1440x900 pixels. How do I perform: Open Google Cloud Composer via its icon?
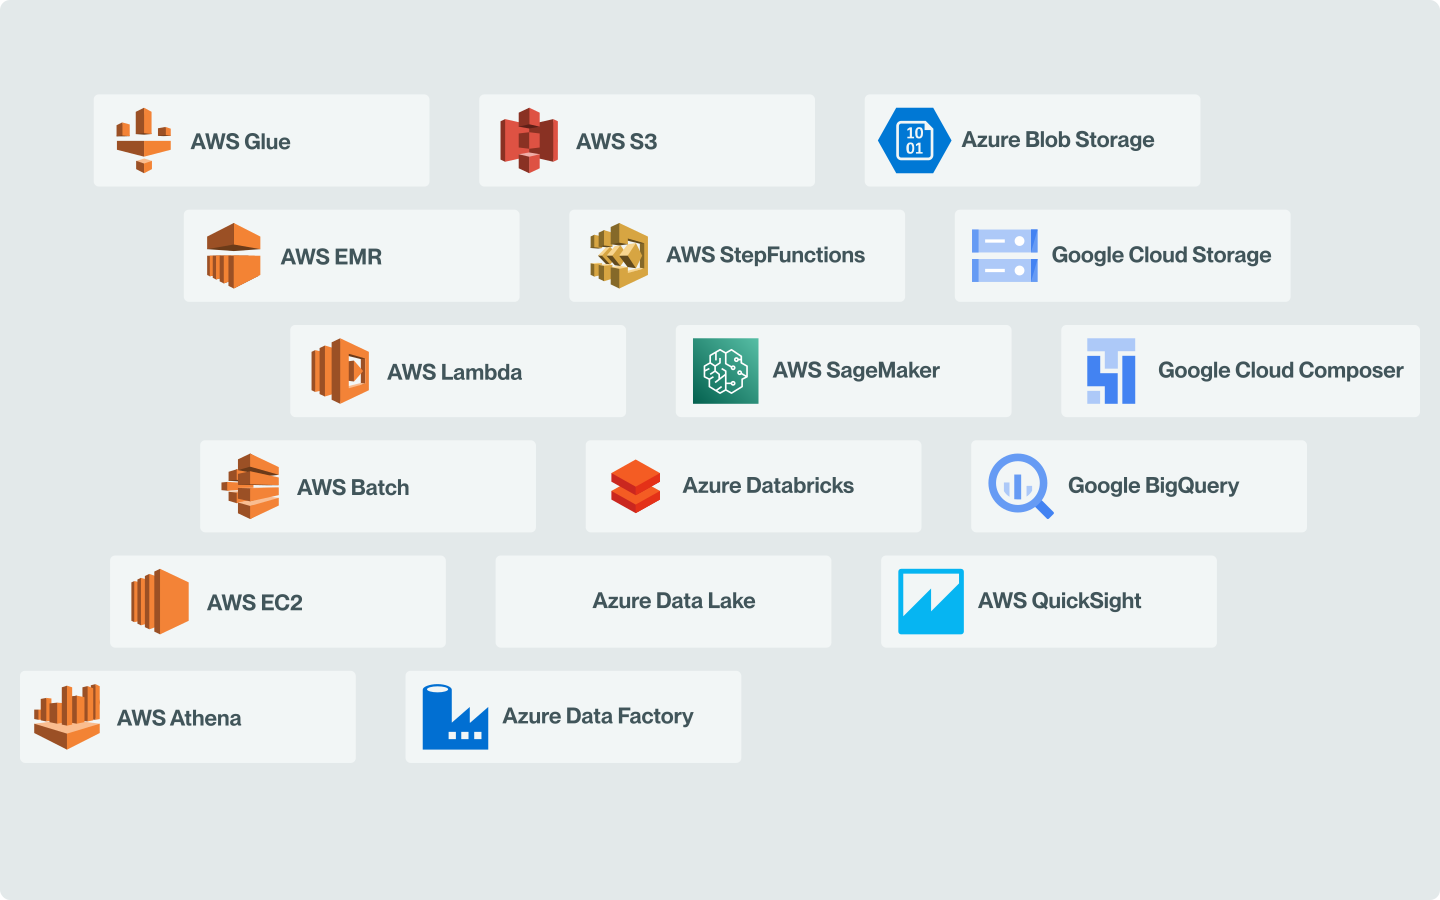[x=1111, y=370]
